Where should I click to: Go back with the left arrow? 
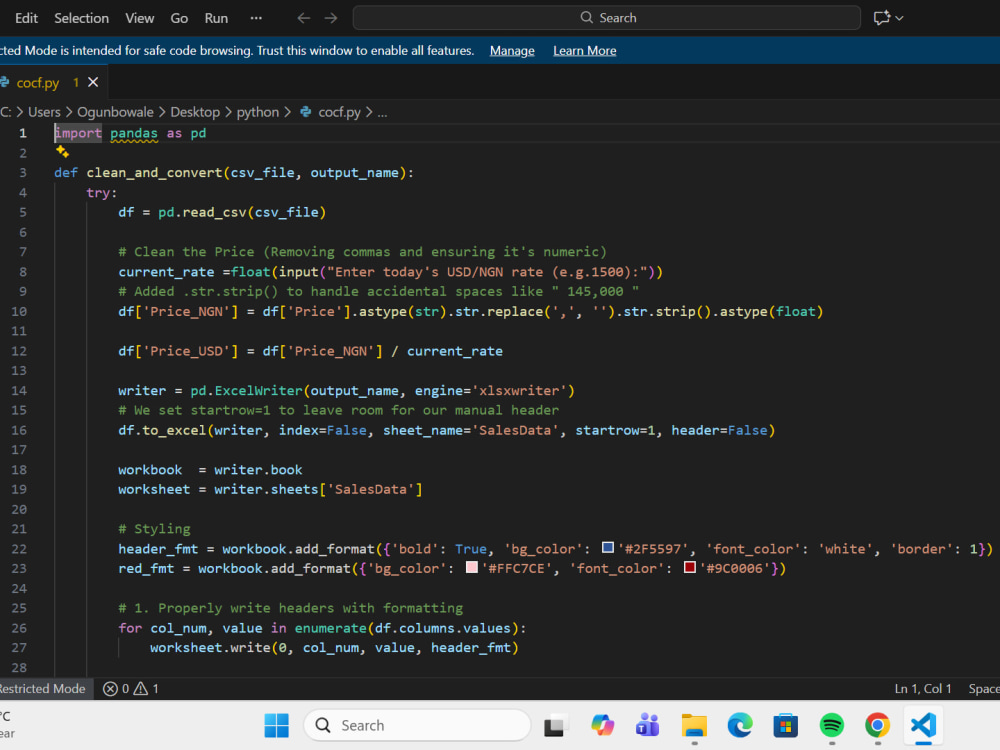(304, 18)
